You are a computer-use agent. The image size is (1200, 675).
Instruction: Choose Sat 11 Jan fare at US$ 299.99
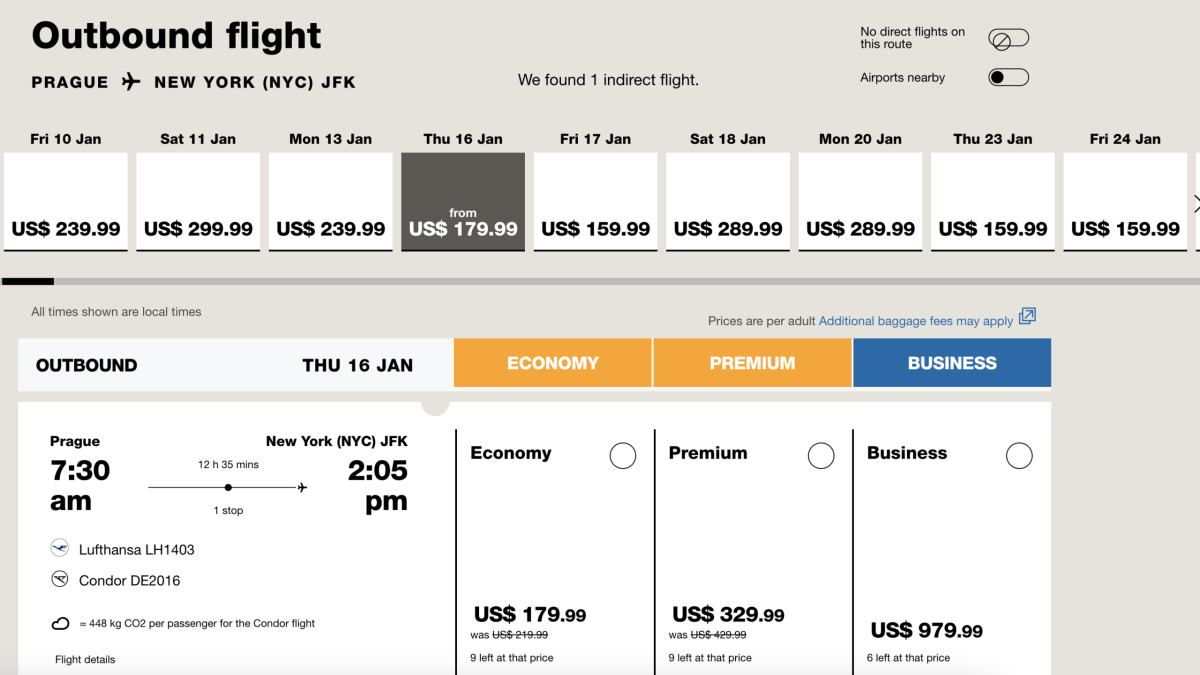pyautogui.click(x=198, y=202)
